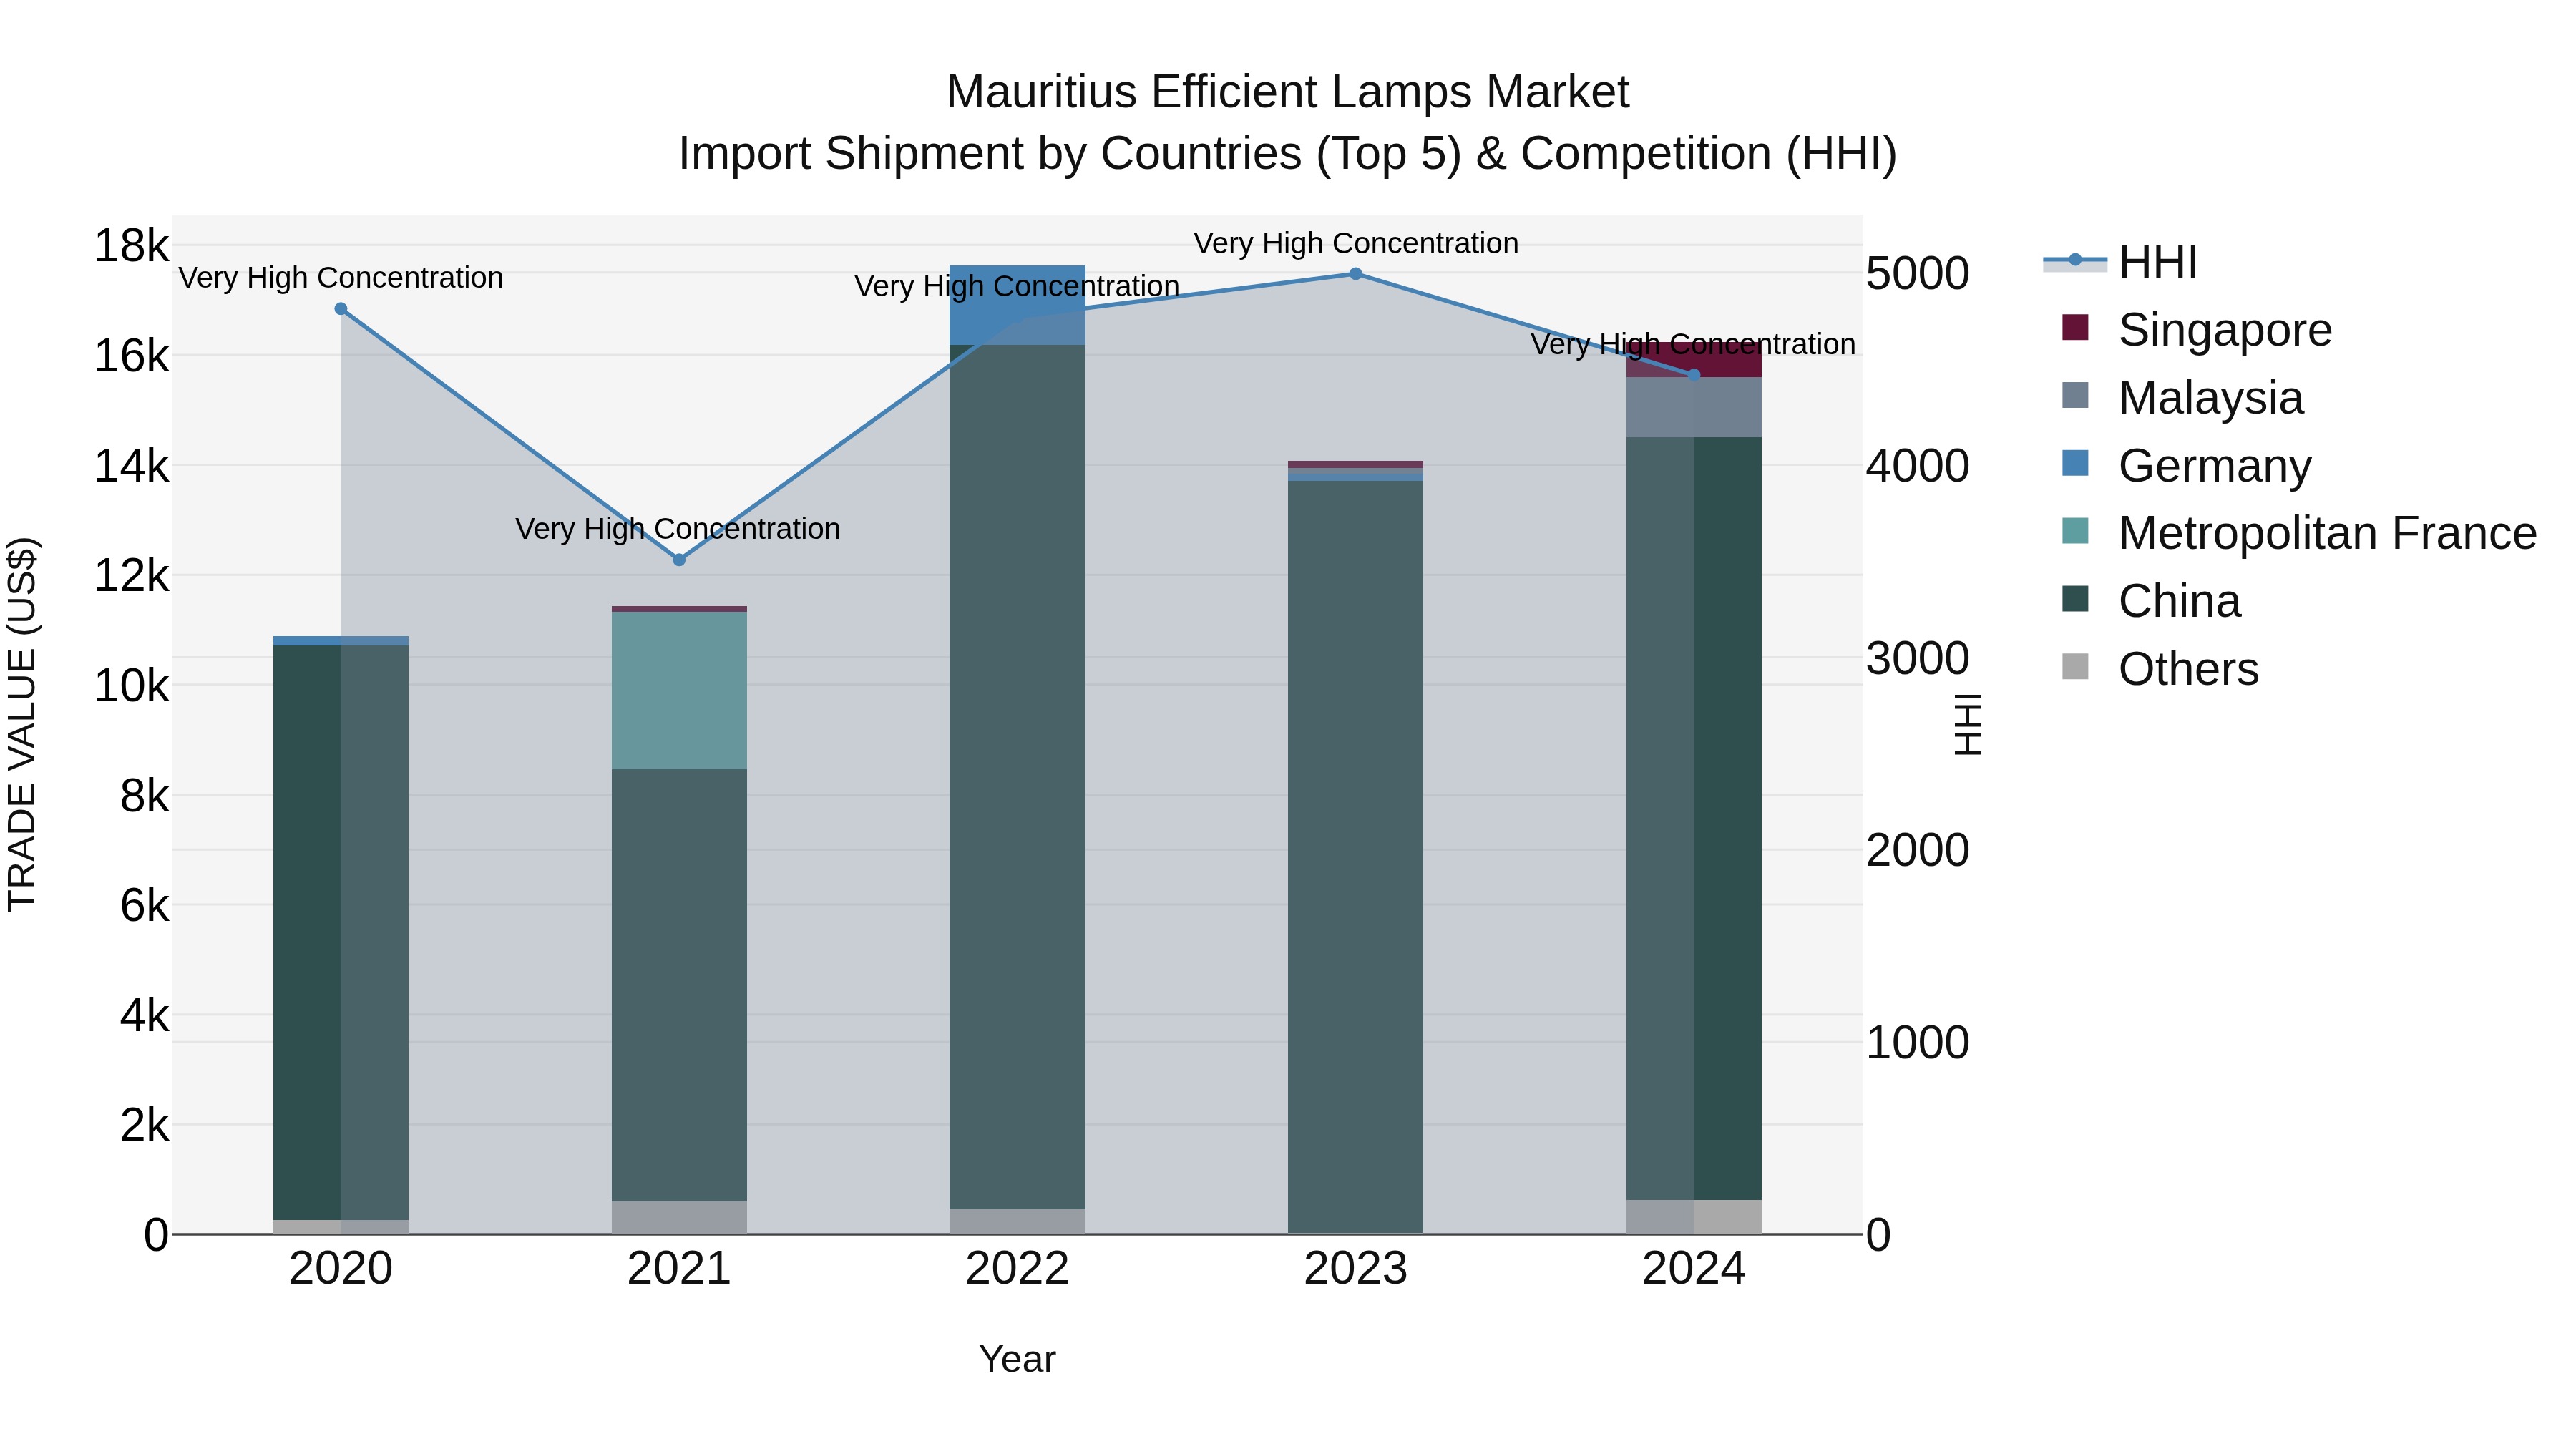Toggle the HHI legend entry
The image size is (2576, 1449).
coord(2121,262)
